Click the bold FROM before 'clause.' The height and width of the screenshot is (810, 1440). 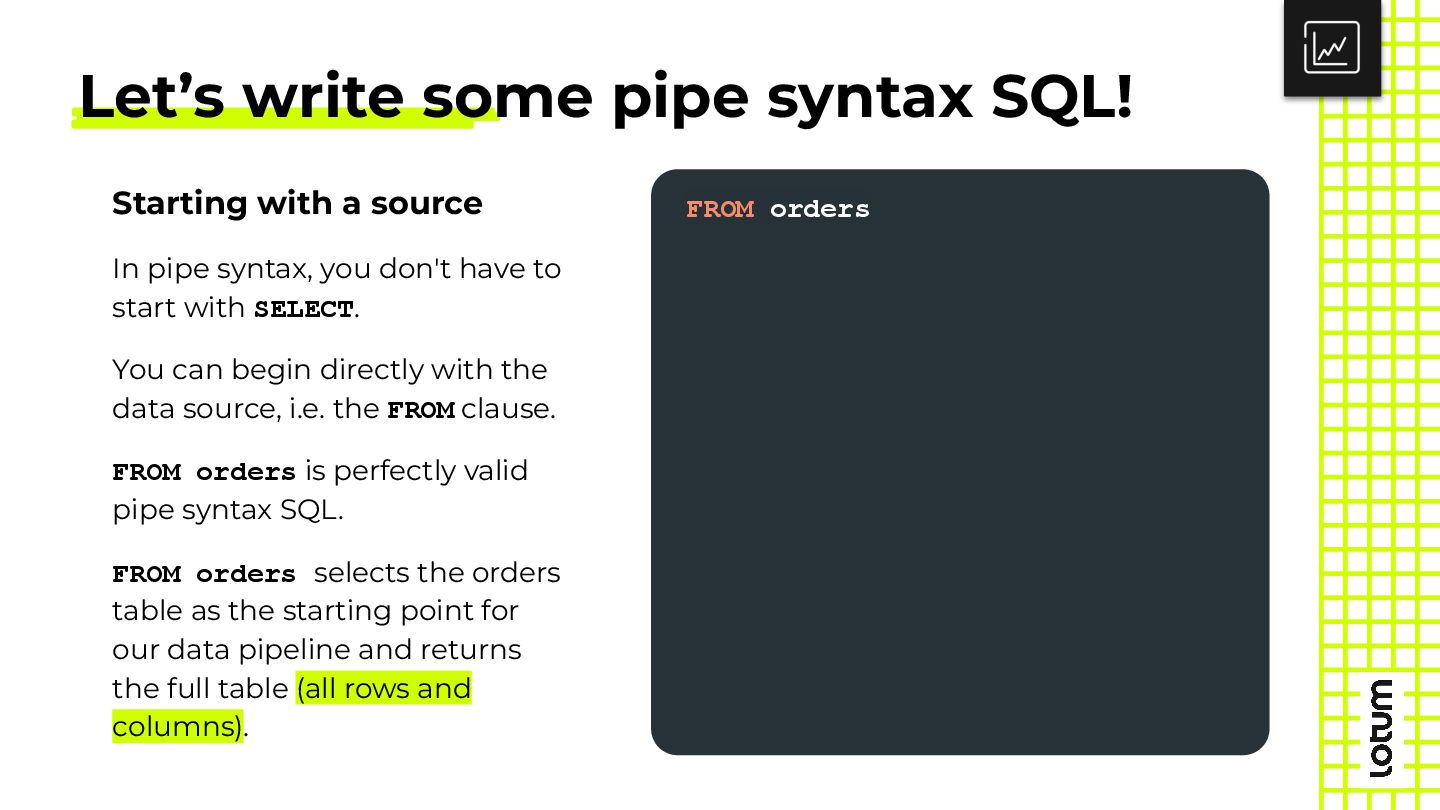[x=421, y=410]
